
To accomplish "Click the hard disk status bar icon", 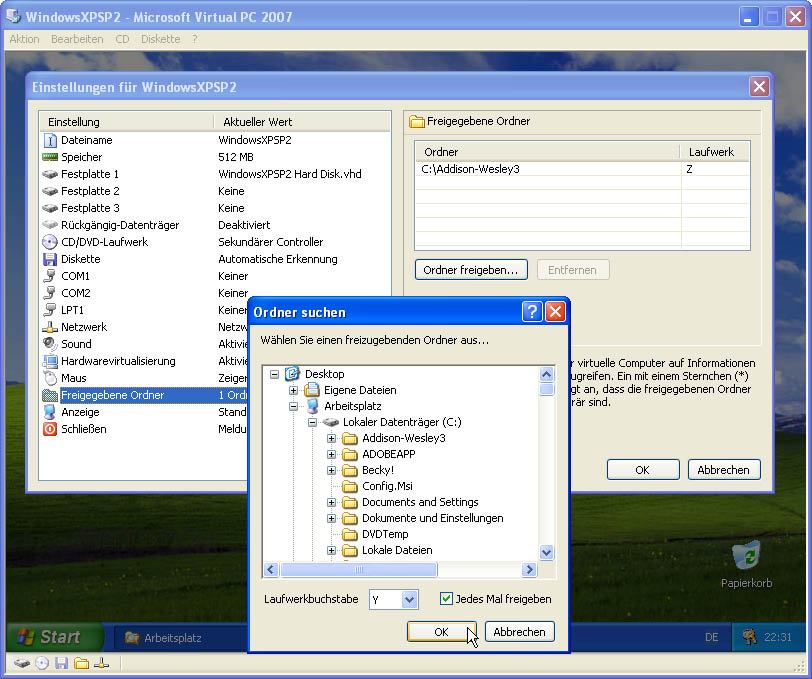I will (21, 663).
